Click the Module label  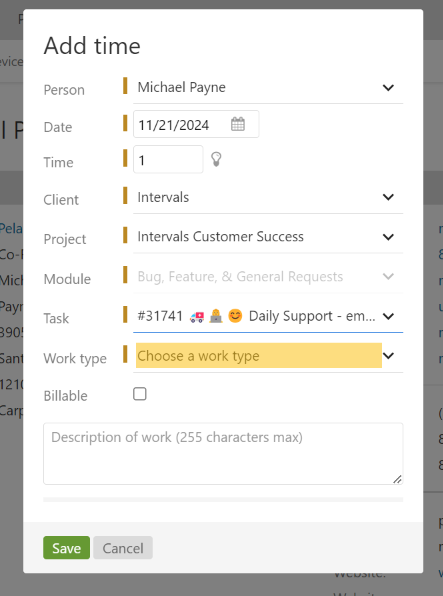click(67, 279)
